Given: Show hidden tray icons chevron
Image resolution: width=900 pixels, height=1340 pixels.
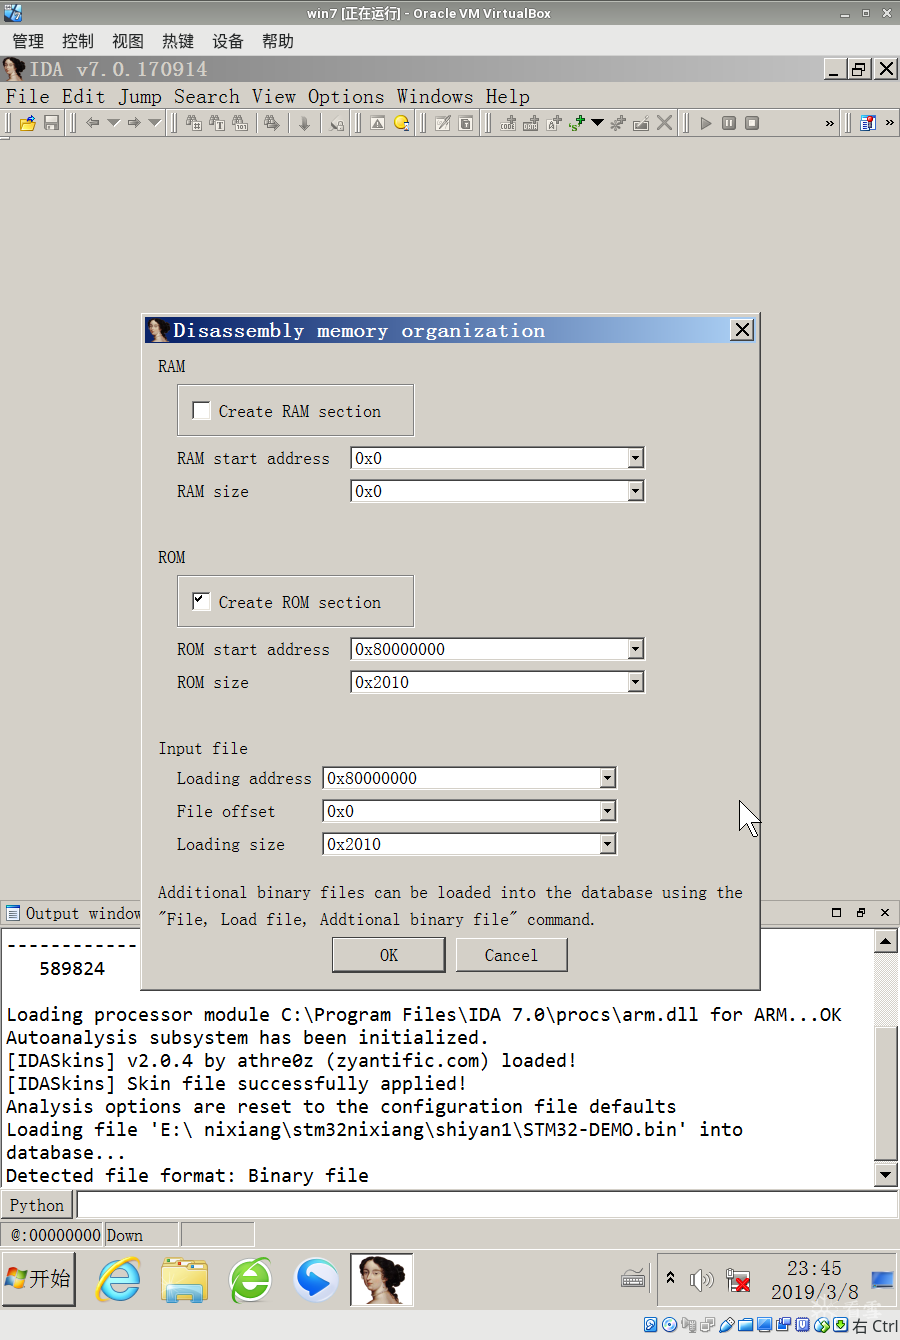Looking at the screenshot, I should 670,1278.
